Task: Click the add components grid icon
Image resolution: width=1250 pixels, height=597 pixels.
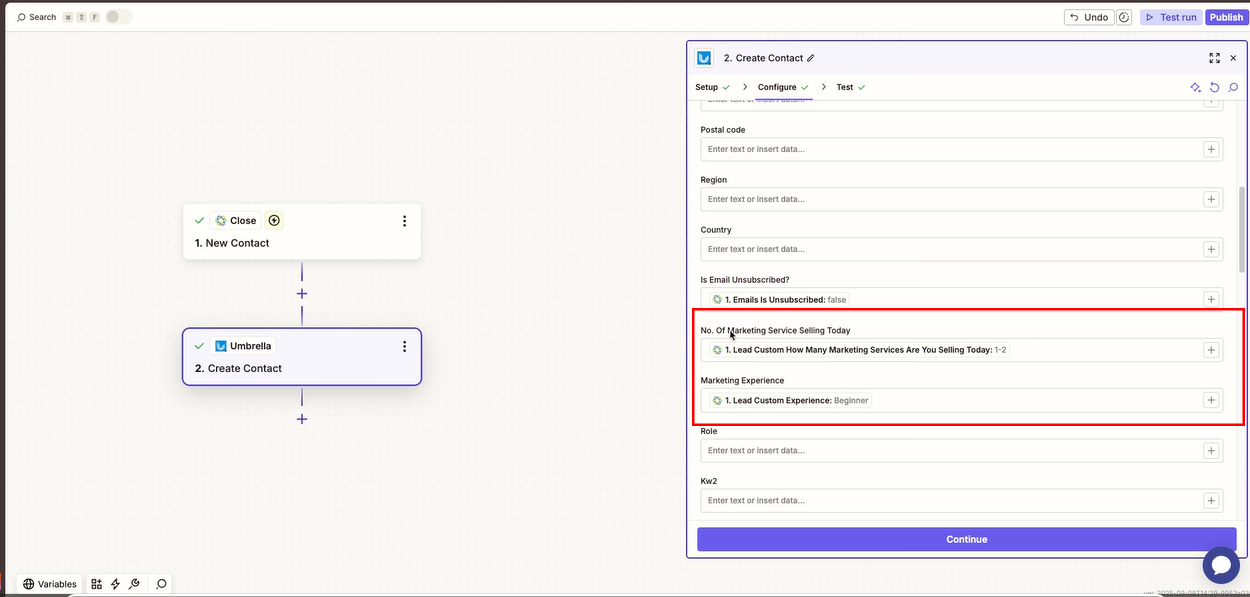Action: point(97,584)
